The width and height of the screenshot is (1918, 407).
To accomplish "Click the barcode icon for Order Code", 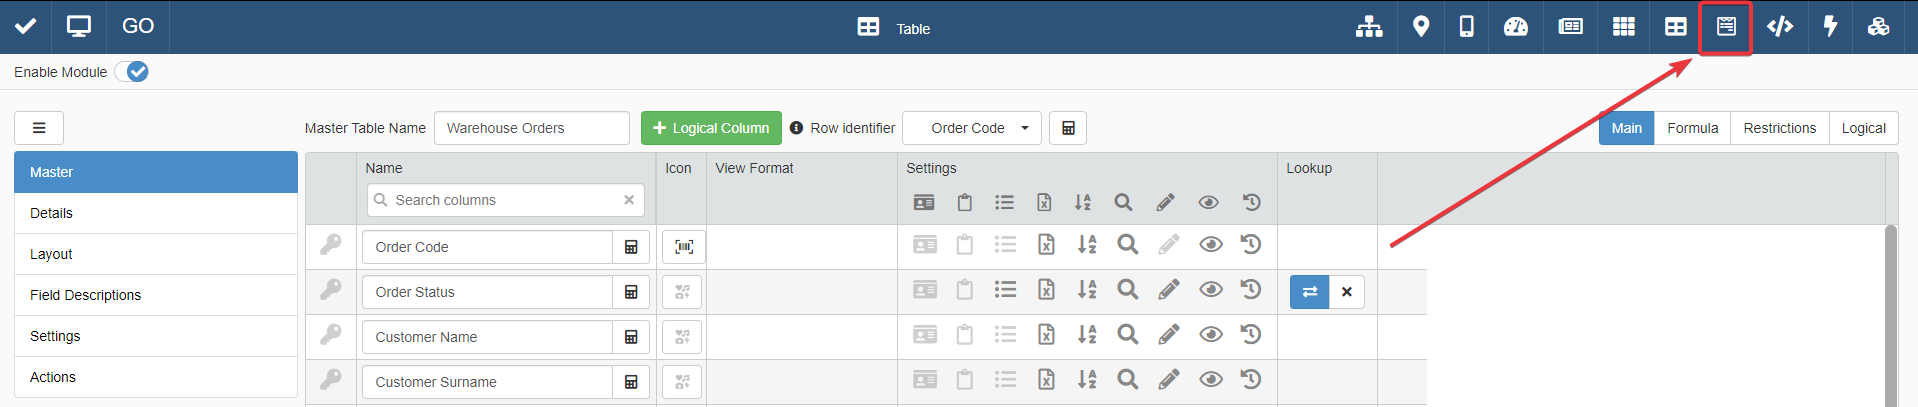I will click(x=684, y=247).
